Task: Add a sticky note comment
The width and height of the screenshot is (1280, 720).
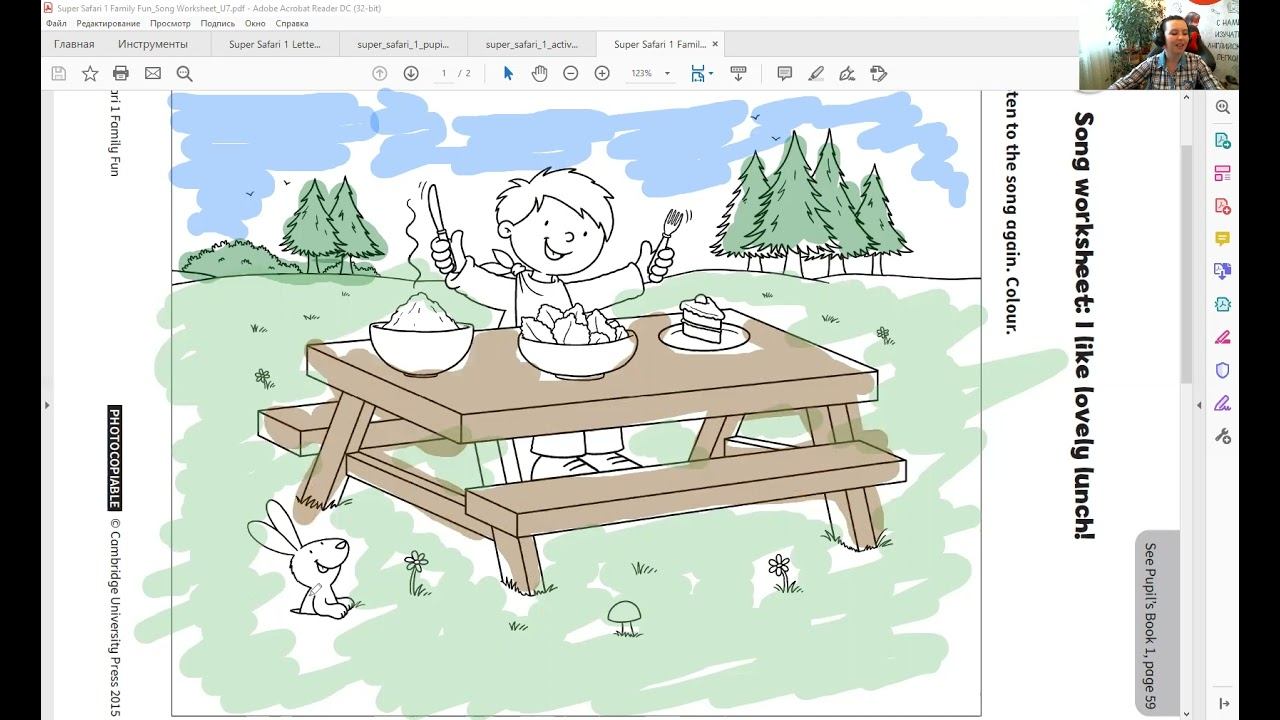Action: [x=785, y=73]
